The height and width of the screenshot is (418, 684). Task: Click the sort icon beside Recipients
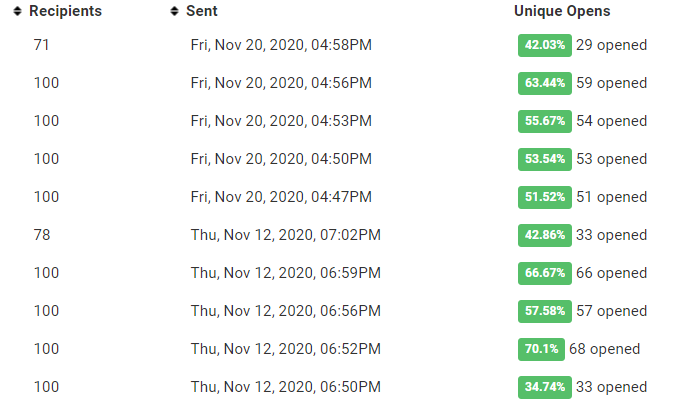coord(18,11)
